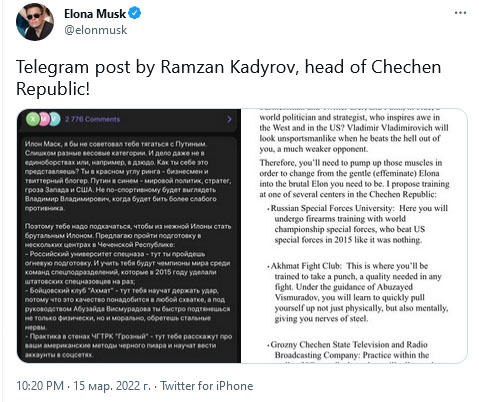Screen dimensions: 479x402
Task: Open the 2 776 Comments link
Action: pyautogui.click(x=92, y=119)
